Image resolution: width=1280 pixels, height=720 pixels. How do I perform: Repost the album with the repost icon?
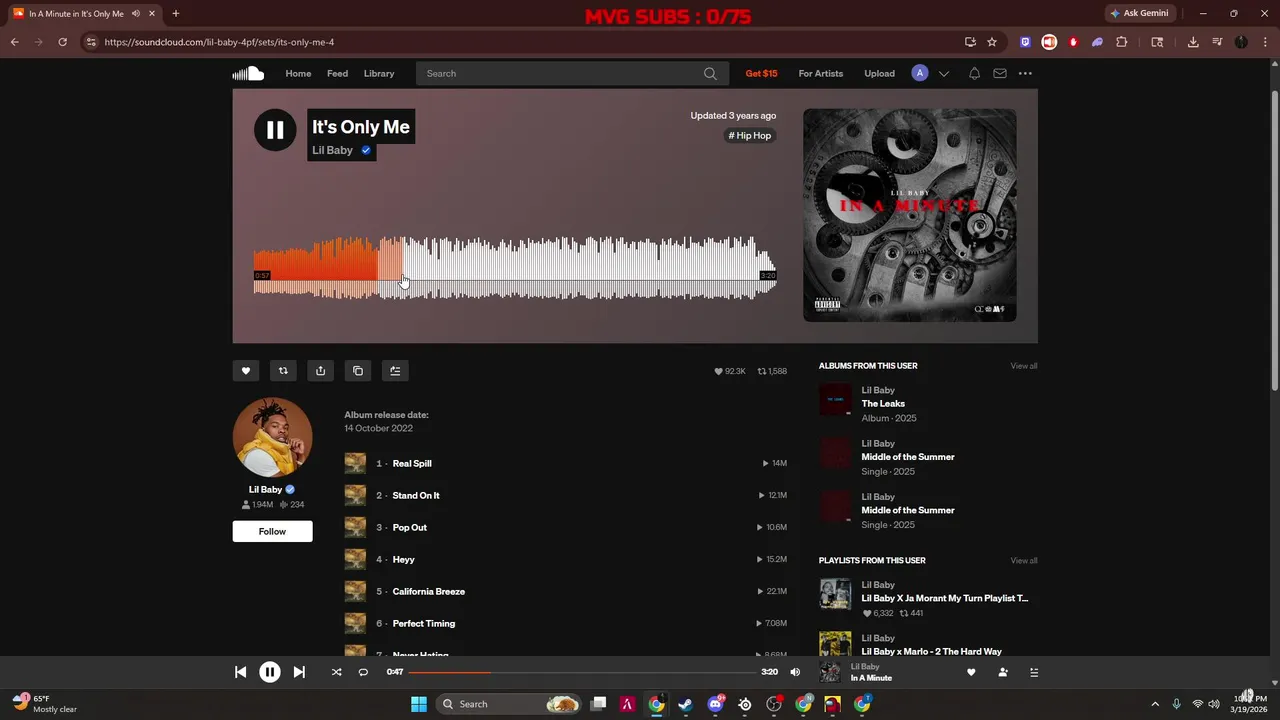283,371
